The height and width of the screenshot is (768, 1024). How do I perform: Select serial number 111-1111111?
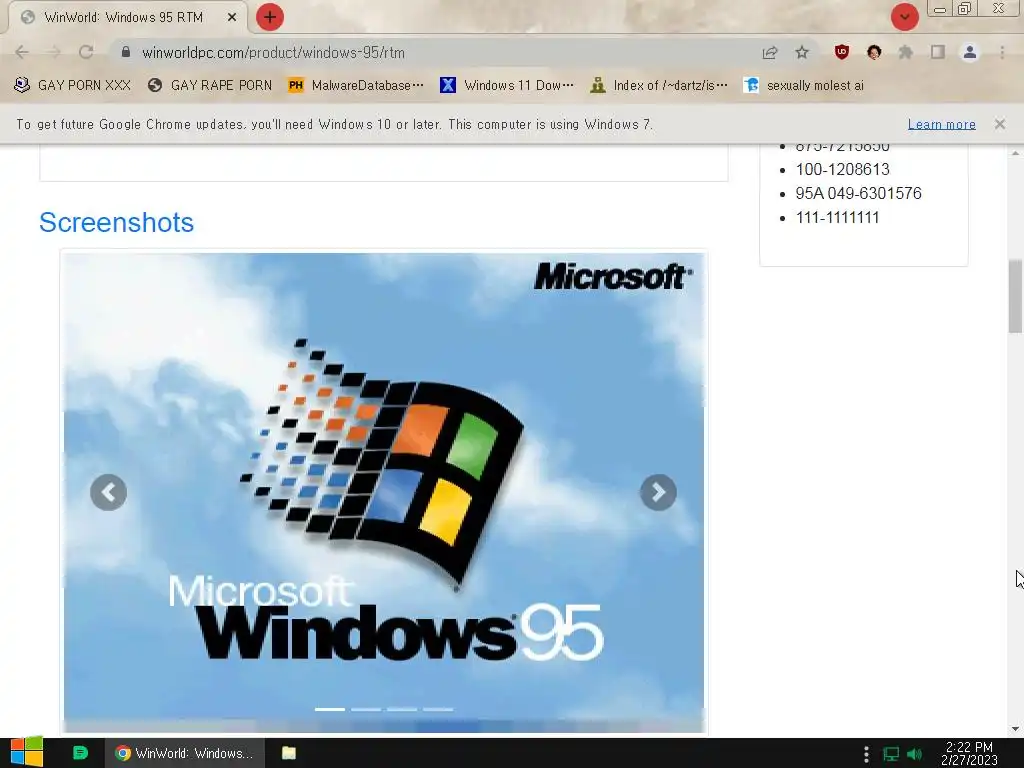point(837,218)
